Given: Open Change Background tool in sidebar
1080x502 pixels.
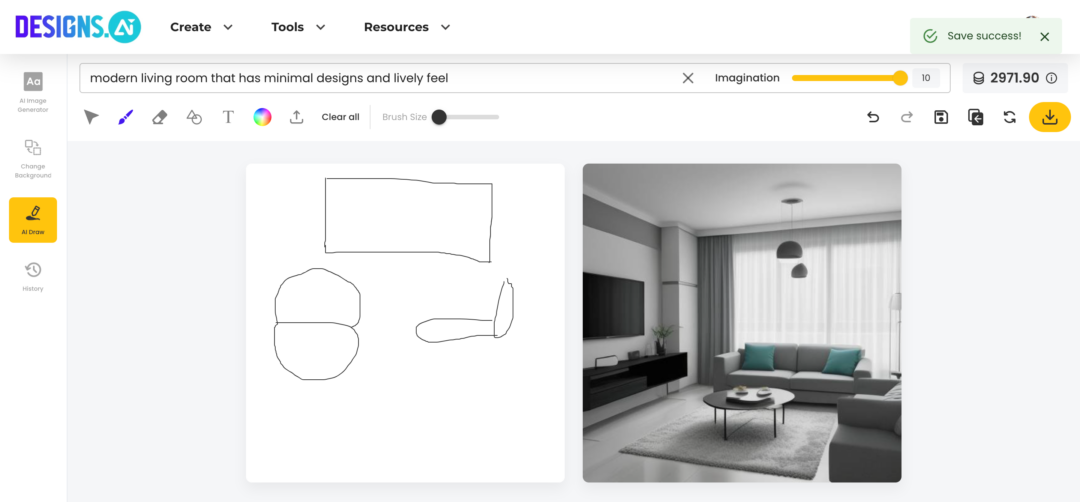Looking at the screenshot, I should click(33, 158).
